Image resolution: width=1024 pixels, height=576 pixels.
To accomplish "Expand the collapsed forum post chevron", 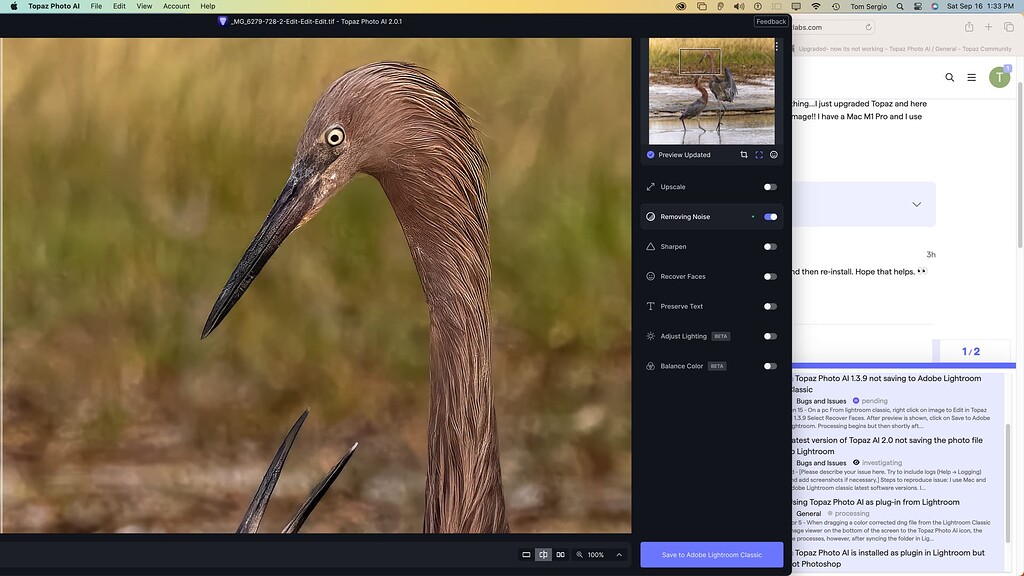I will (x=917, y=204).
